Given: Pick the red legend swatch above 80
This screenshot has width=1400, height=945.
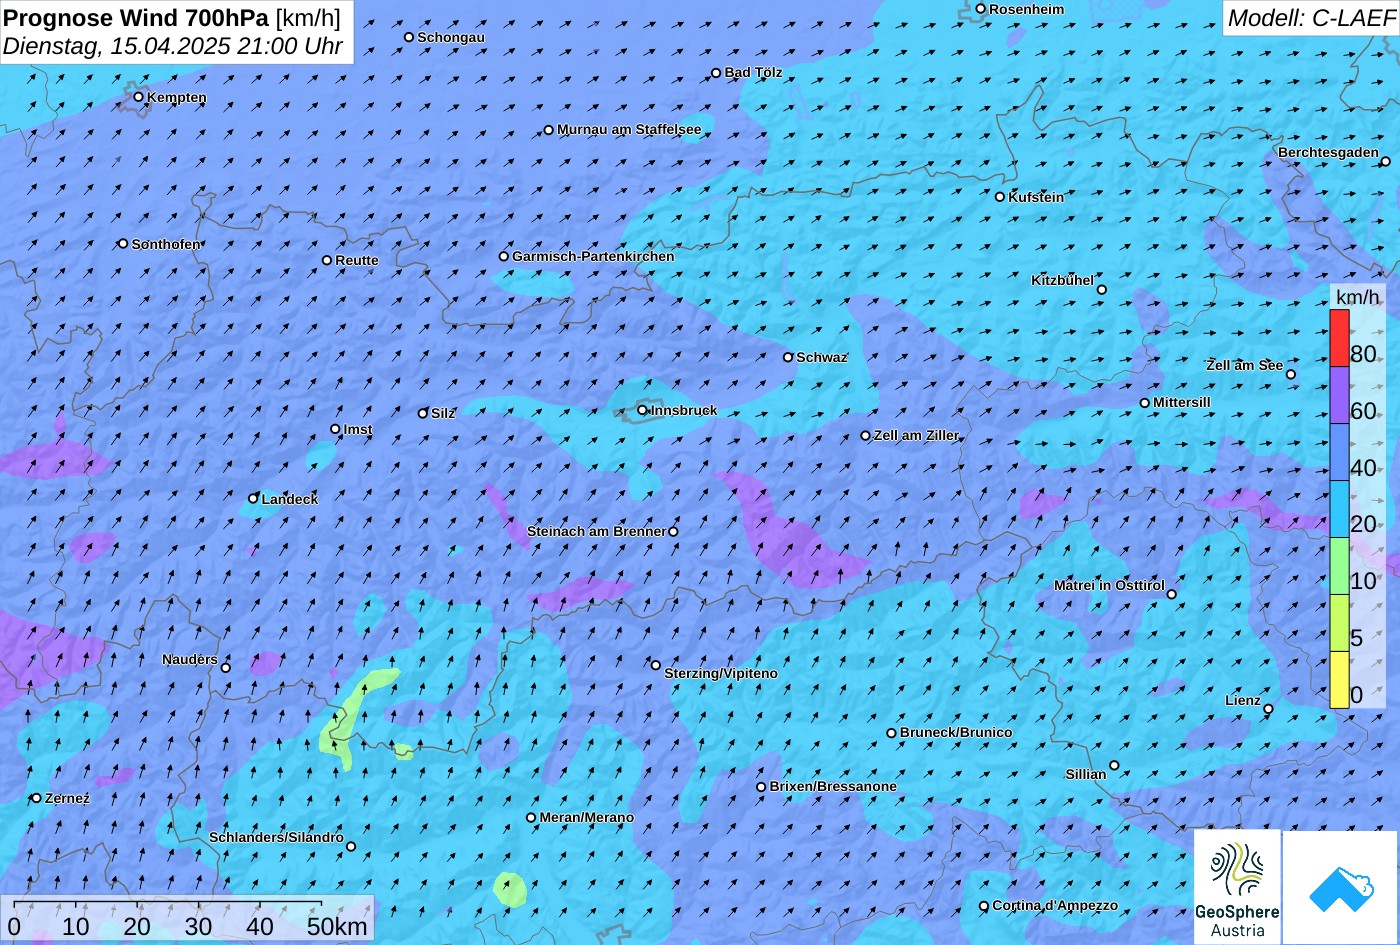Looking at the screenshot, I should (1339, 338).
